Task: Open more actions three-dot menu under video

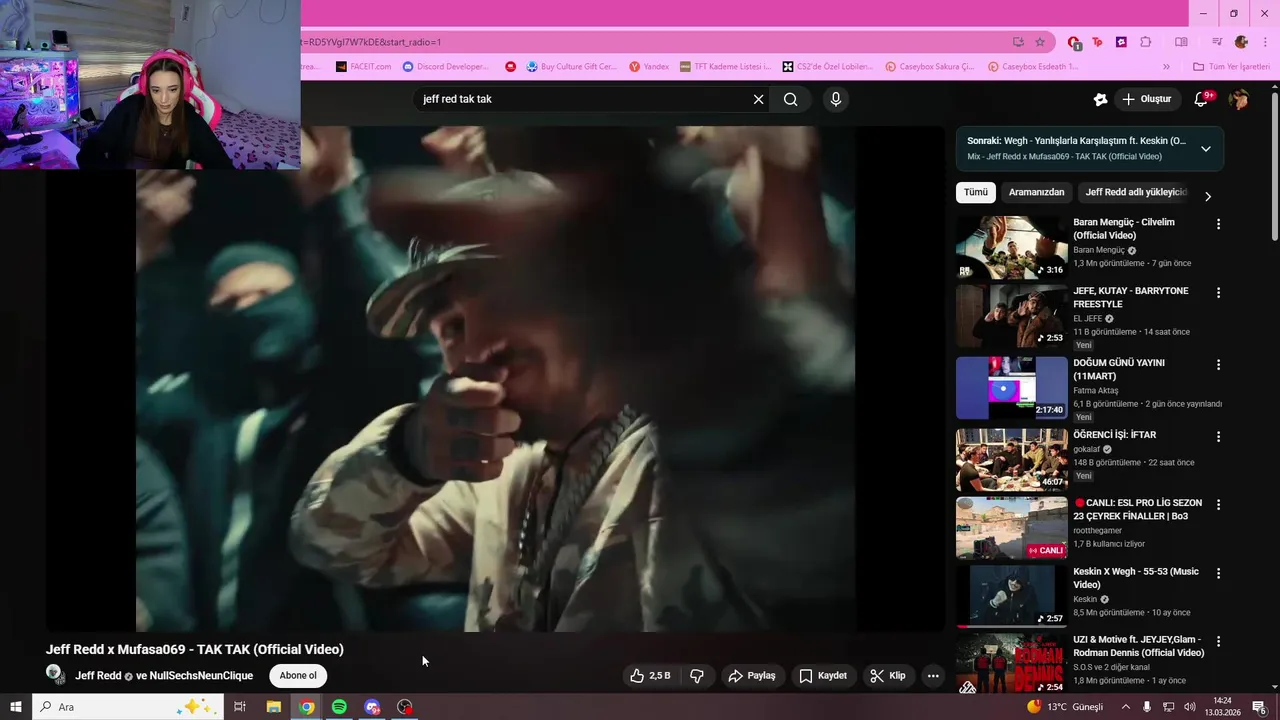Action: pyautogui.click(x=933, y=676)
